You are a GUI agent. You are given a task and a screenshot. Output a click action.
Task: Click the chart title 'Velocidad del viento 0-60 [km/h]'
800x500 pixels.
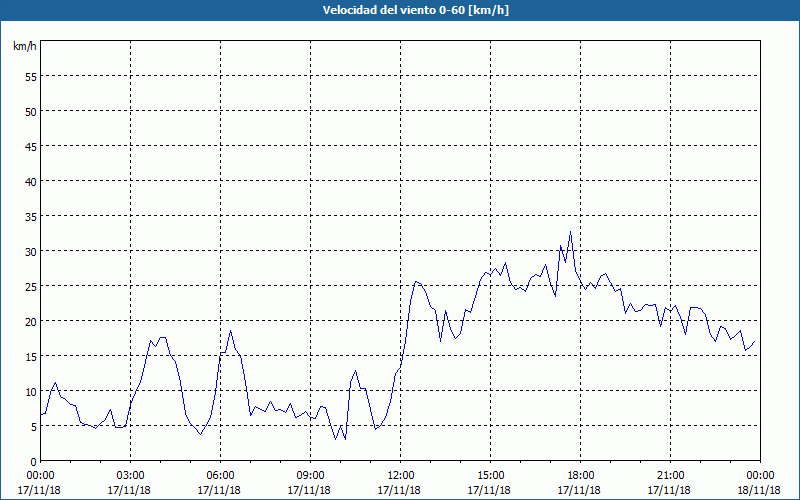(415, 10)
